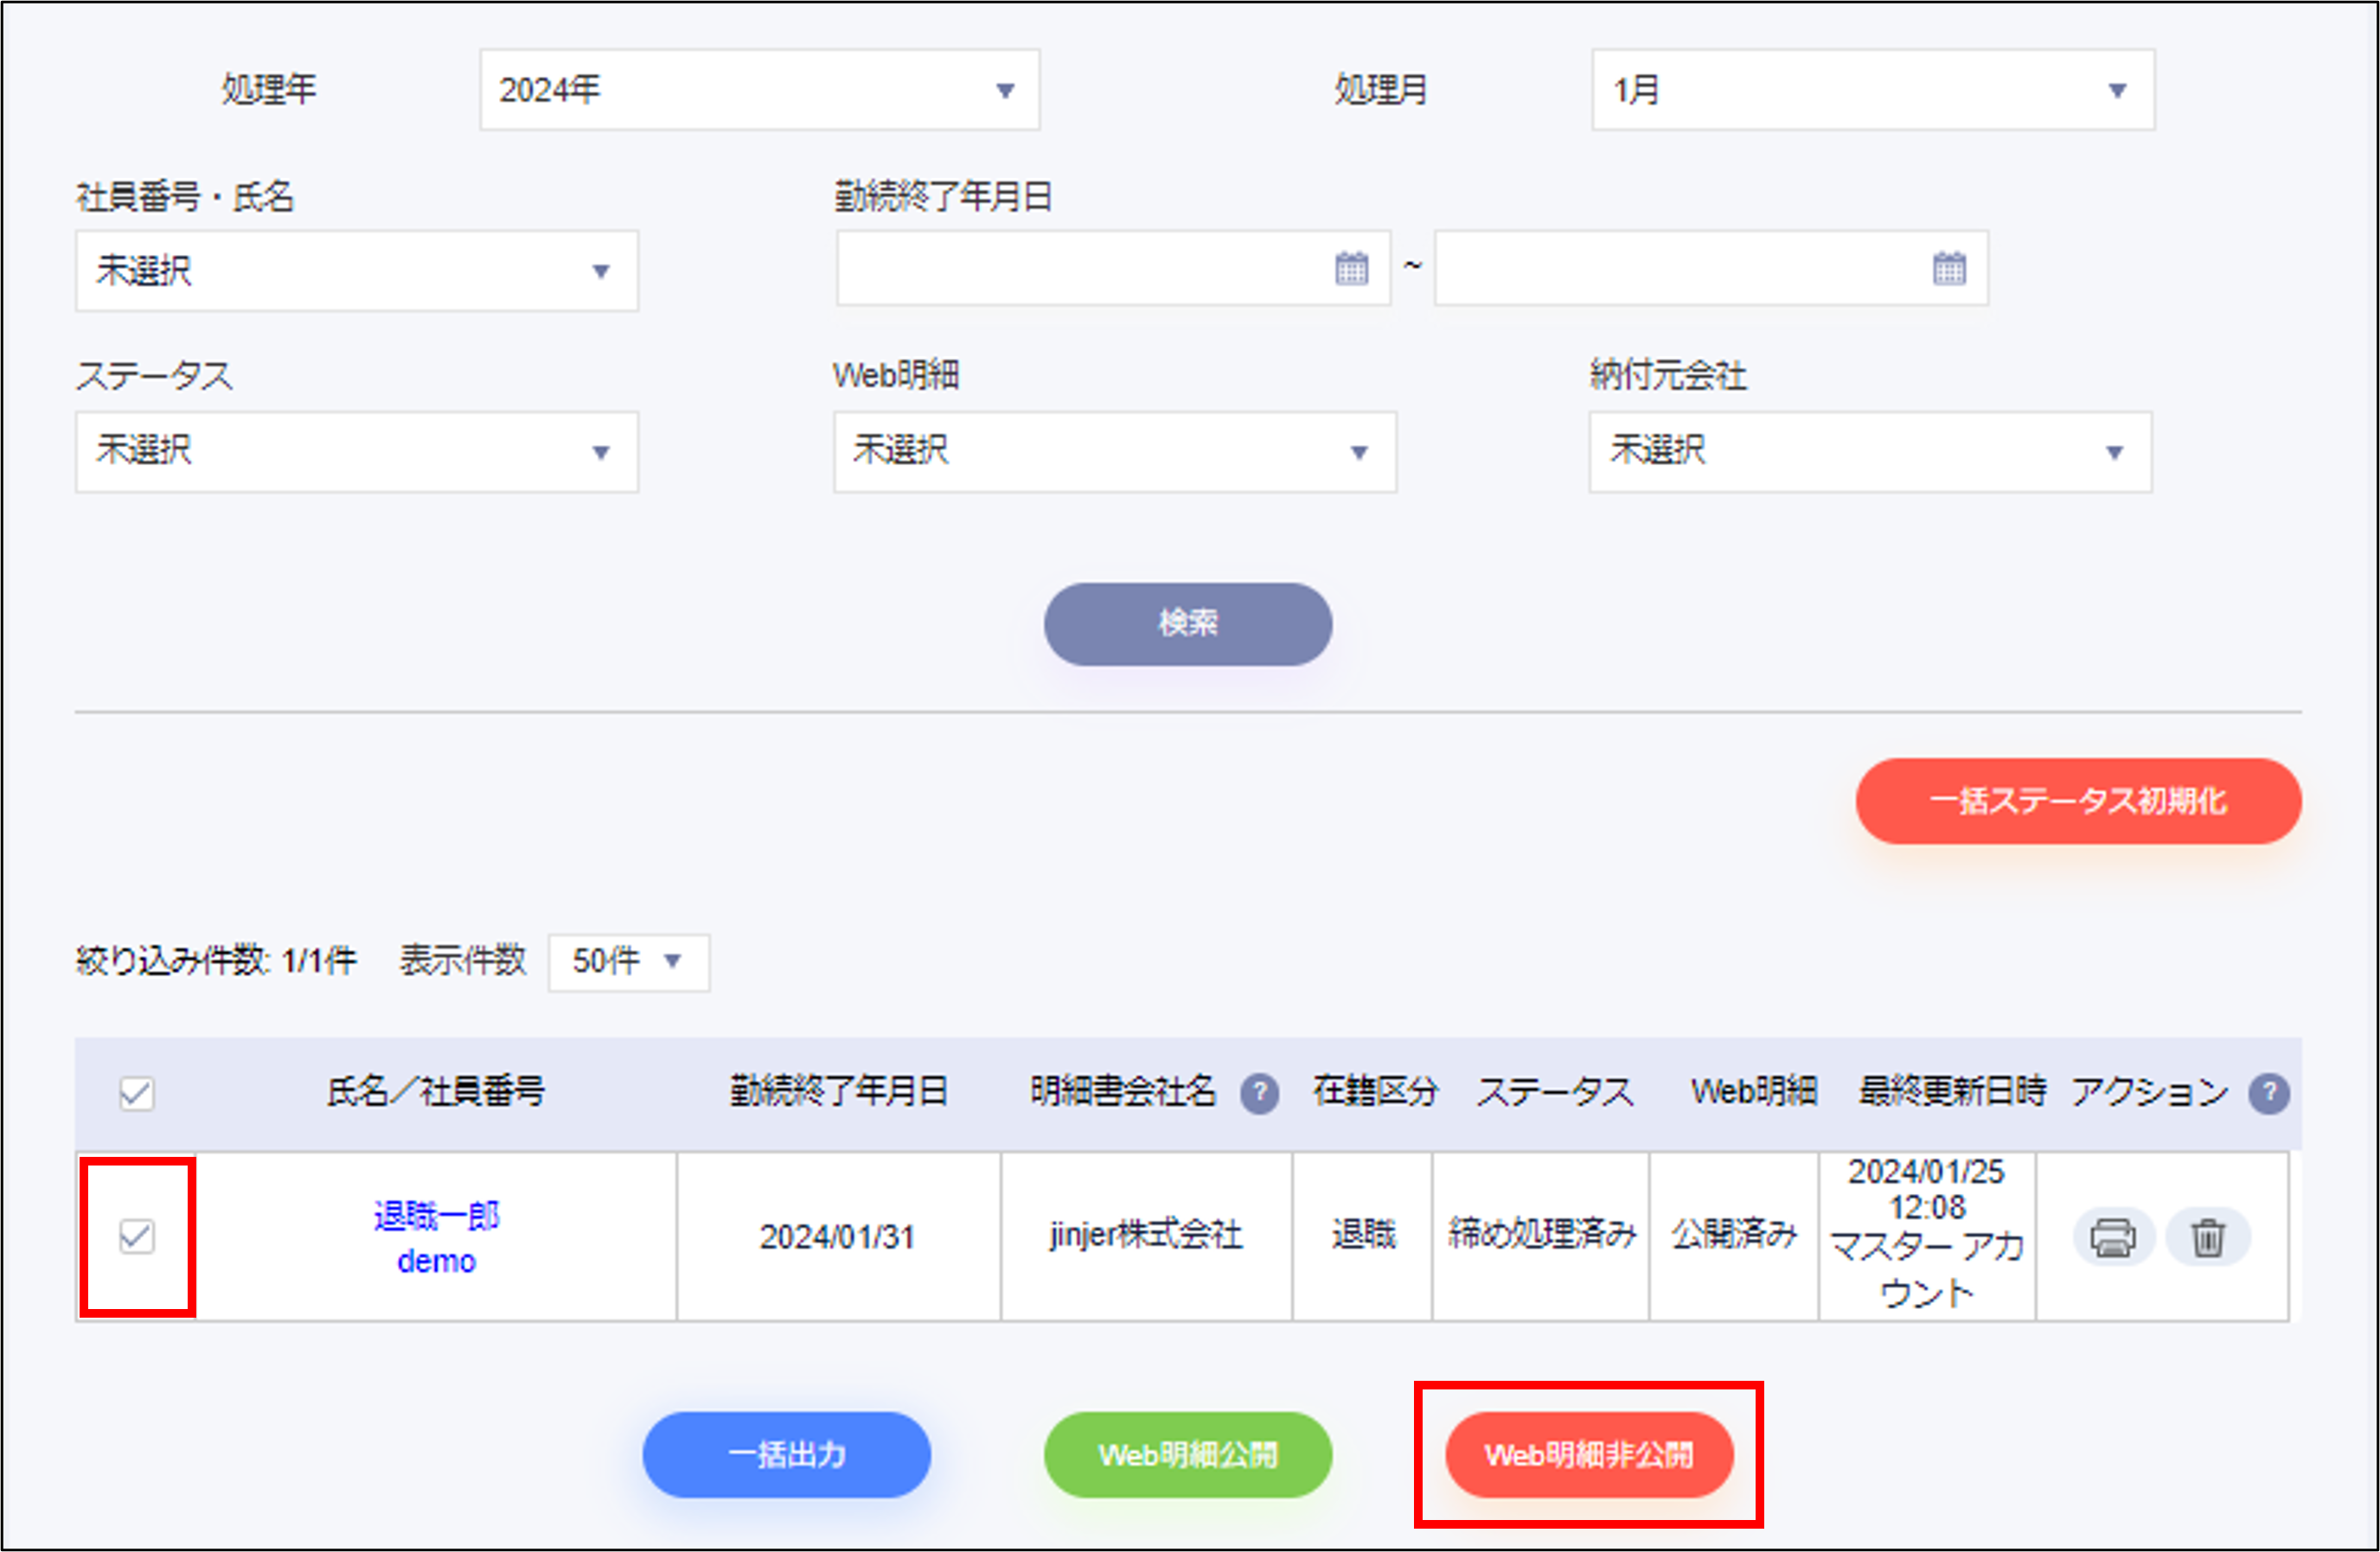Open the ステータス filter dropdown

pos(356,452)
